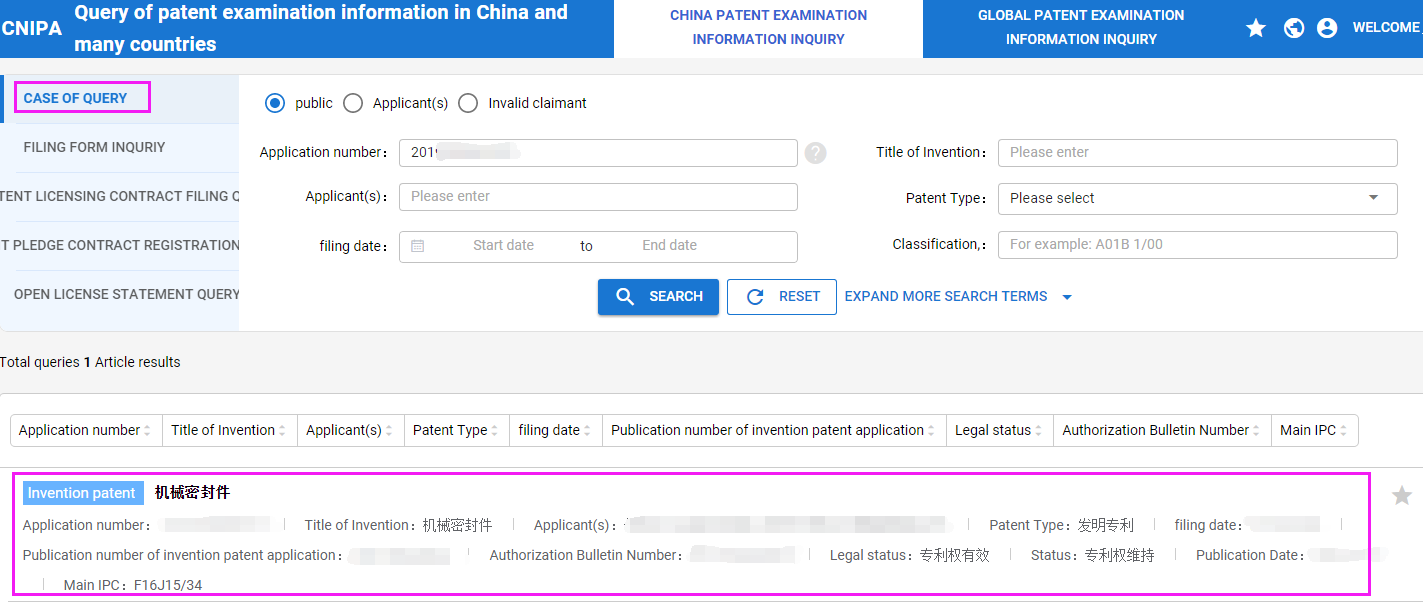This screenshot has width=1423, height=611.
Task: Switch to Global Patent Examination Information Inquiry tab
Action: click(x=1081, y=28)
